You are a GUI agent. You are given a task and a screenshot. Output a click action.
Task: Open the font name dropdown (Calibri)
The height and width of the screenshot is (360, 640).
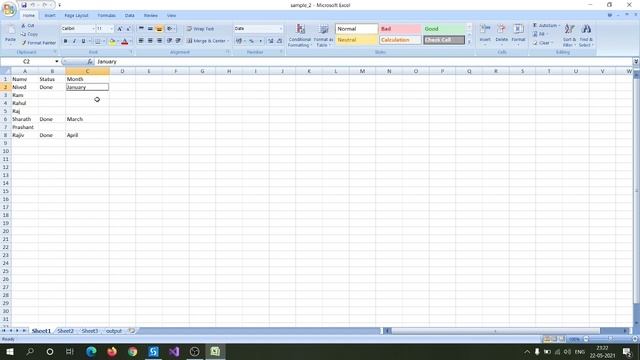93,29
